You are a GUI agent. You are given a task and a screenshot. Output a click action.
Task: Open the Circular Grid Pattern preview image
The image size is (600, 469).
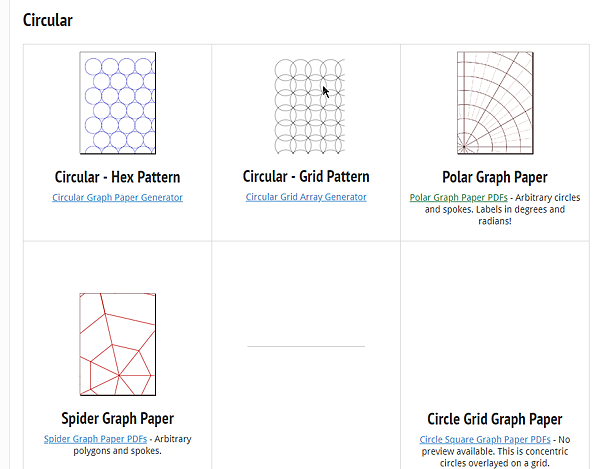pyautogui.click(x=305, y=104)
